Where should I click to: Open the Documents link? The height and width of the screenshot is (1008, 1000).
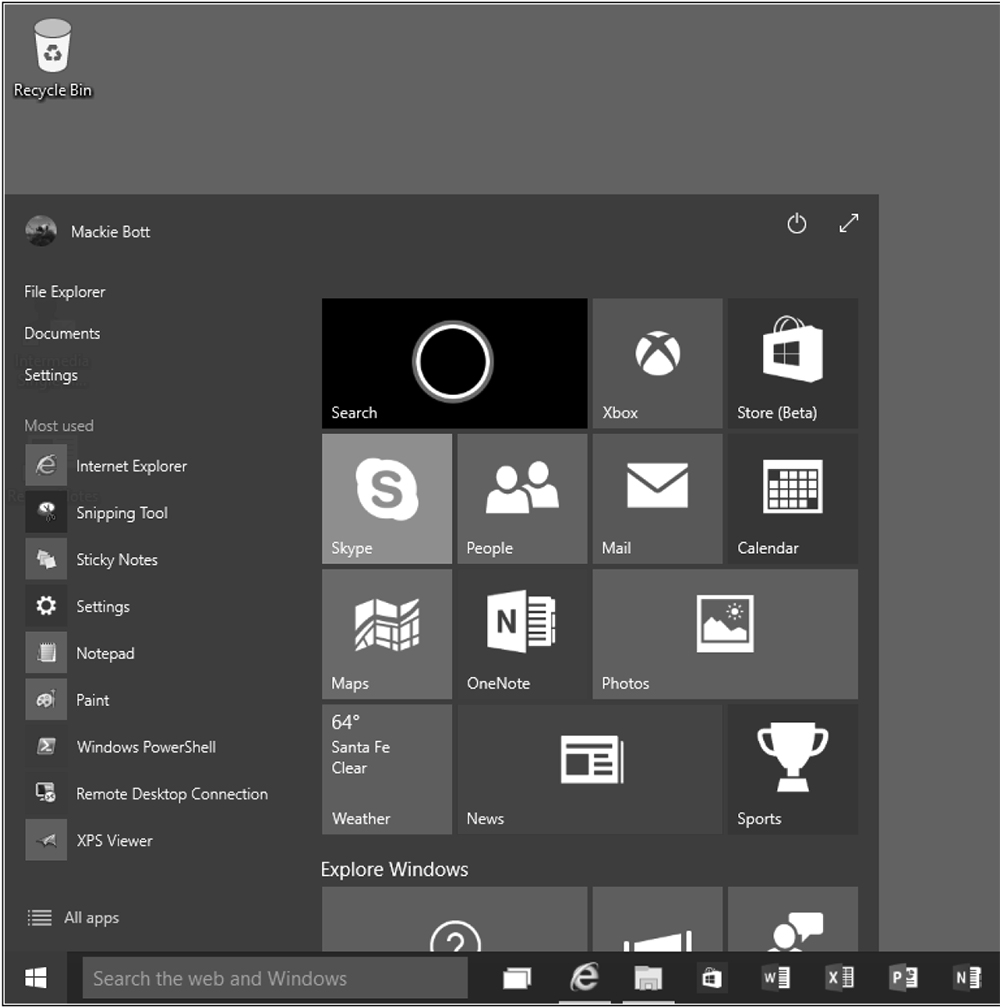pos(62,333)
